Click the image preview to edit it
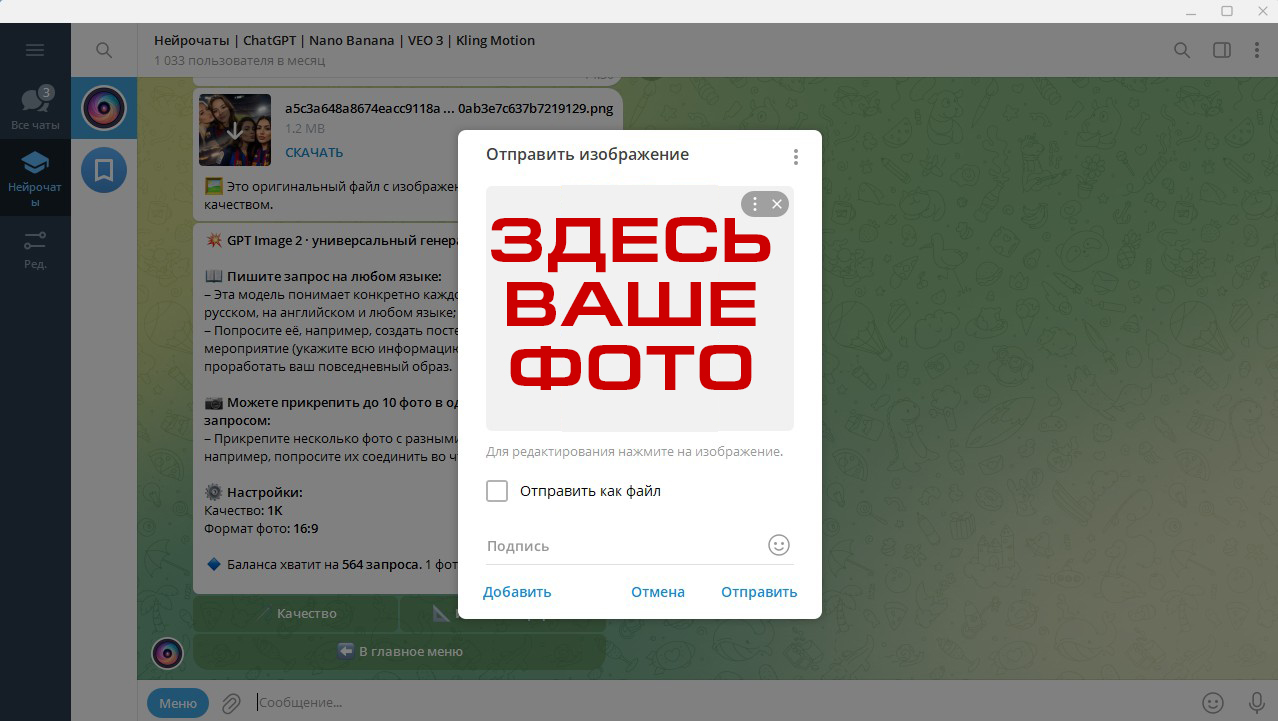This screenshot has height=721, width=1278. pyautogui.click(x=640, y=308)
